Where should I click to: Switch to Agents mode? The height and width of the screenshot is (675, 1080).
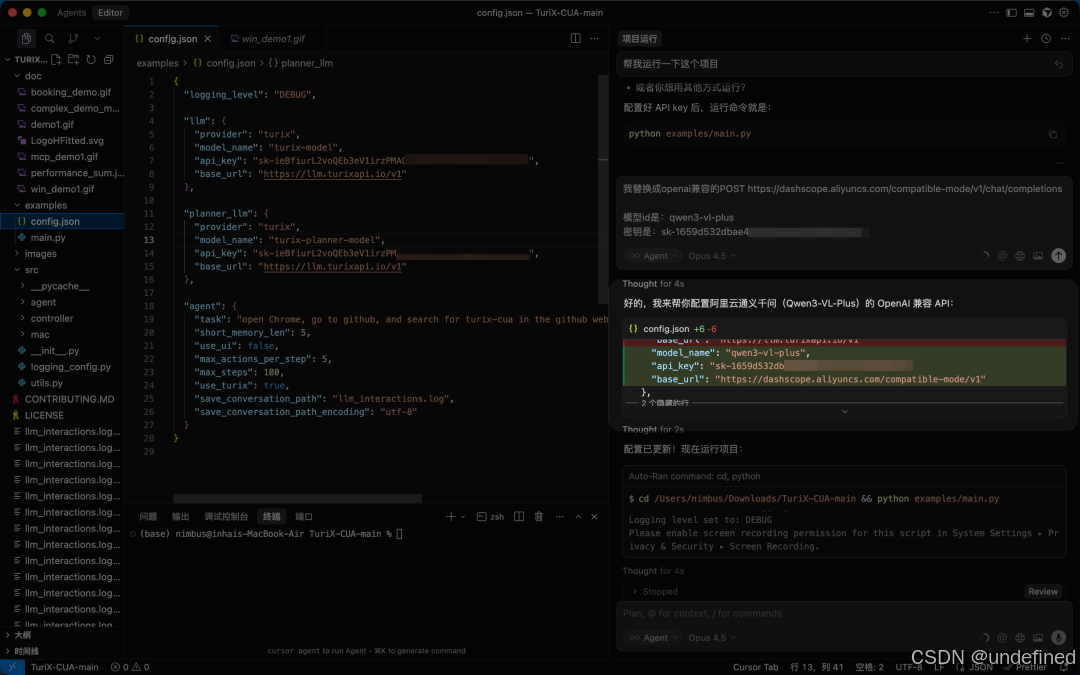tap(72, 12)
